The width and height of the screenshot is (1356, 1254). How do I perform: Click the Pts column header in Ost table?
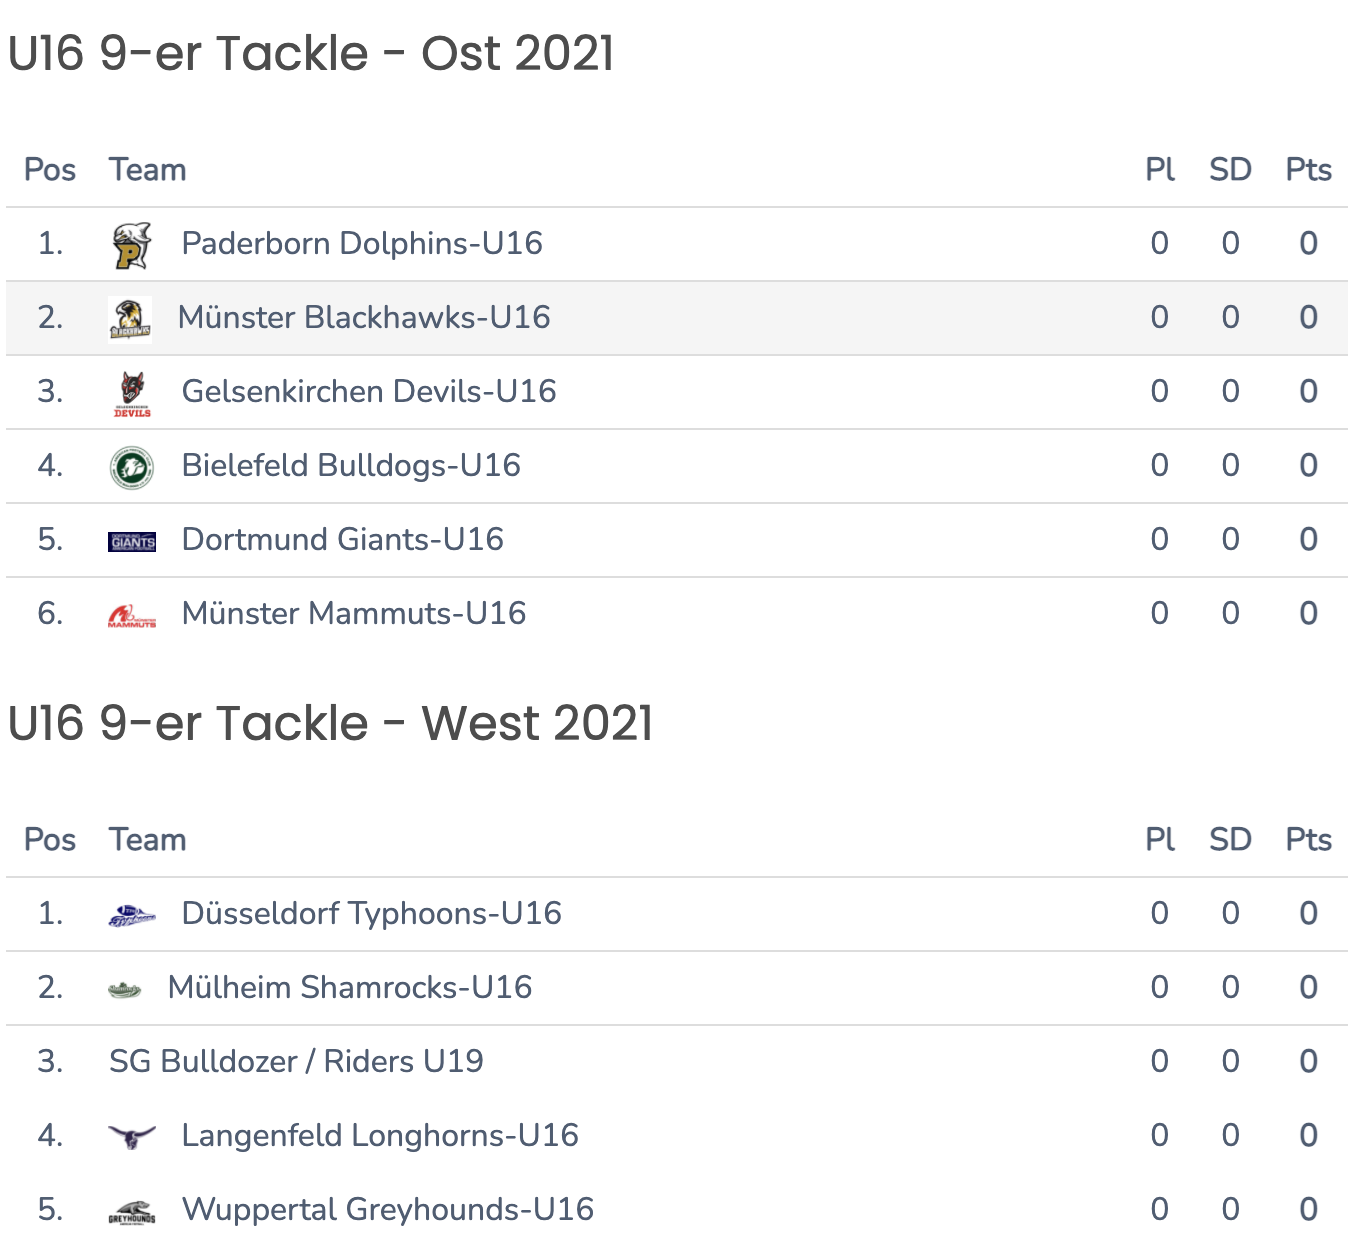(x=1309, y=170)
